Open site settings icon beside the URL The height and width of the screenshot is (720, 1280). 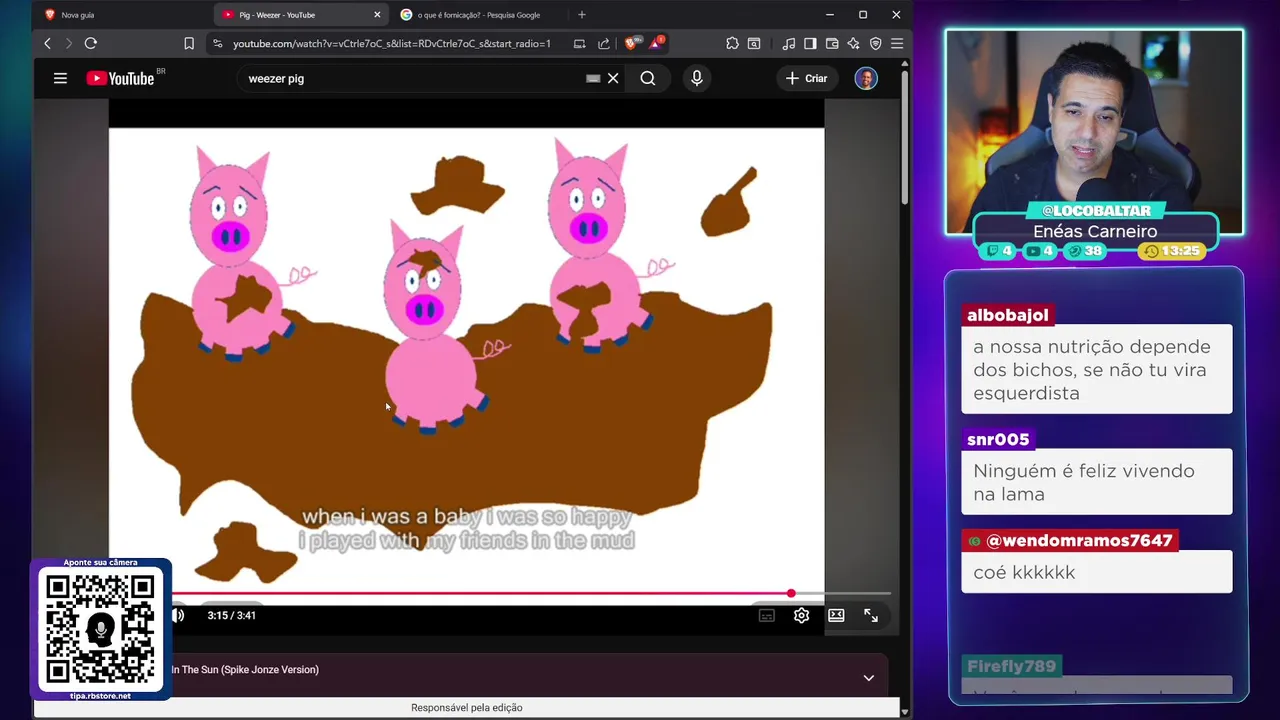[217, 43]
